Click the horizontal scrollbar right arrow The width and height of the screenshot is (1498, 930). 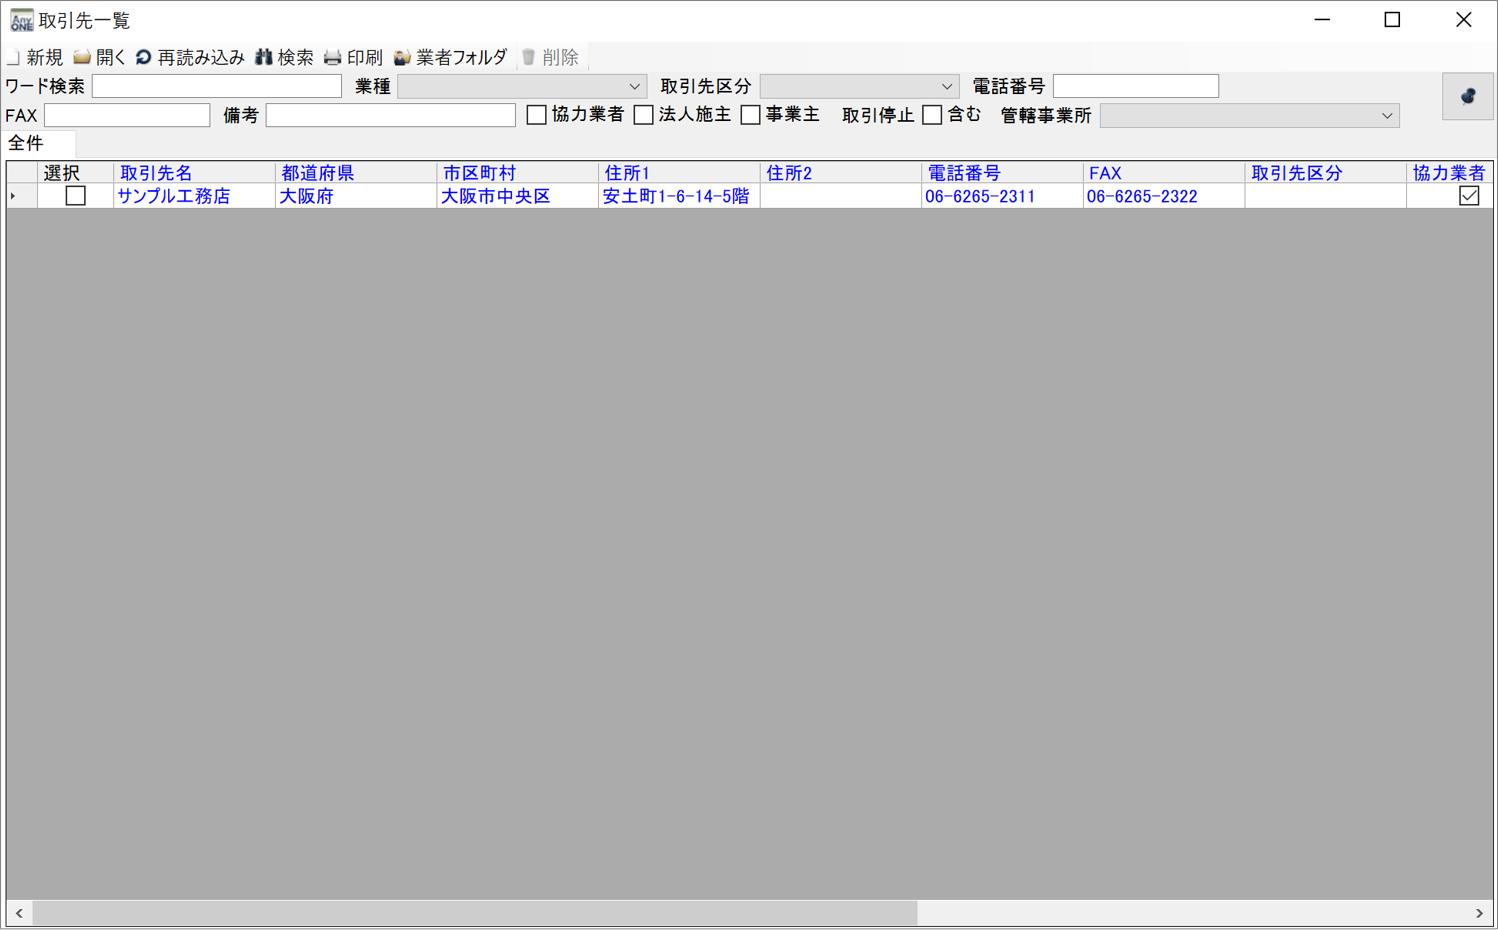(1479, 913)
